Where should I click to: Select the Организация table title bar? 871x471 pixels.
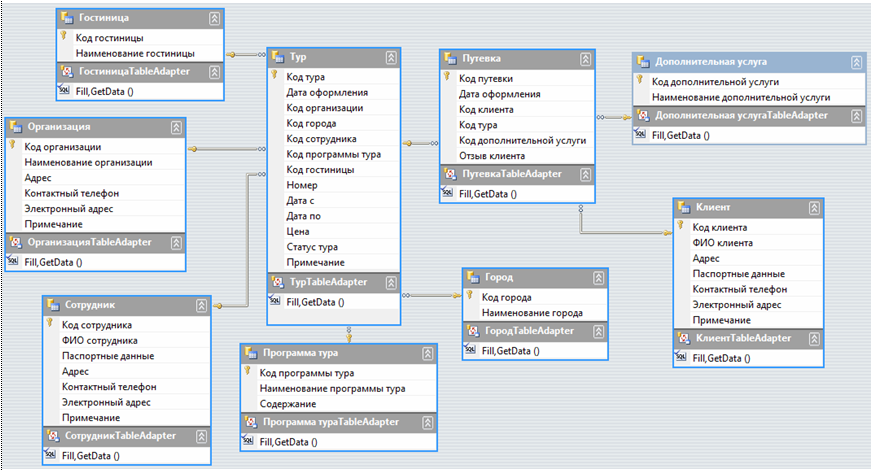point(90,127)
